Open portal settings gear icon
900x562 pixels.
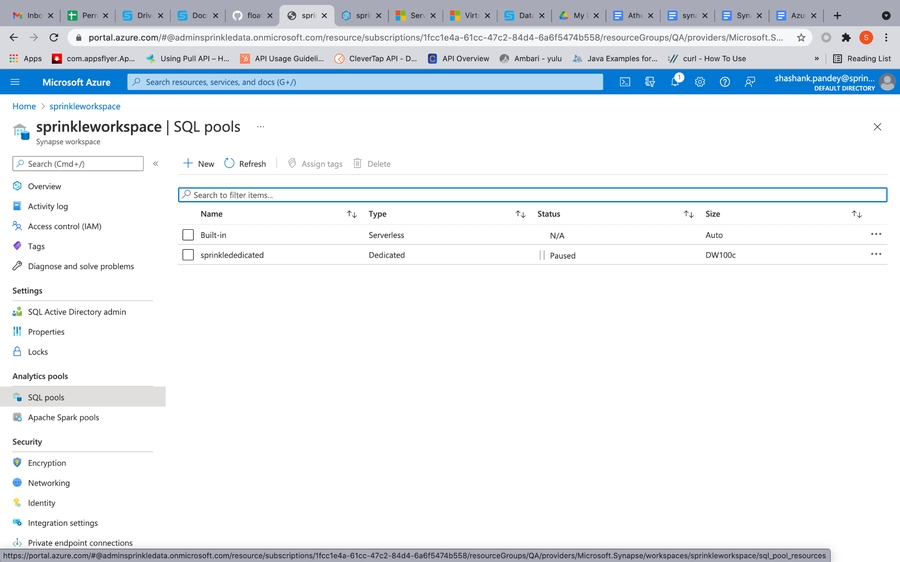700,82
